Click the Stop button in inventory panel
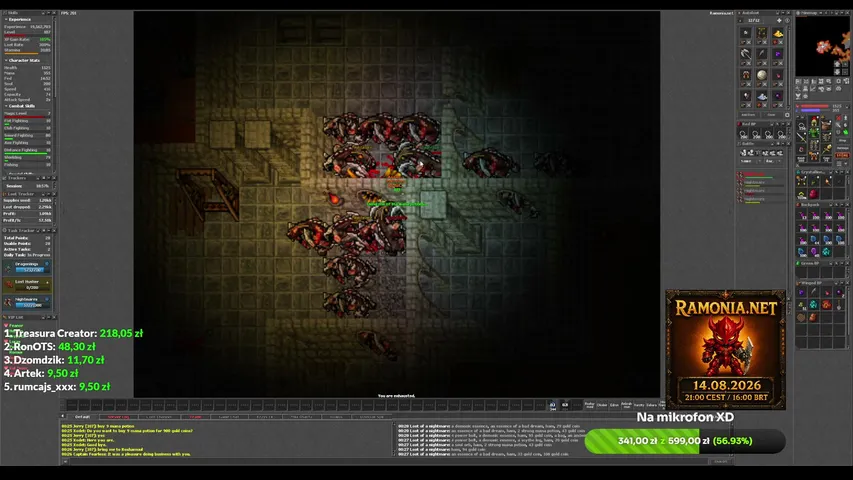Image resolution: width=853 pixels, height=480 pixels. coord(843,140)
